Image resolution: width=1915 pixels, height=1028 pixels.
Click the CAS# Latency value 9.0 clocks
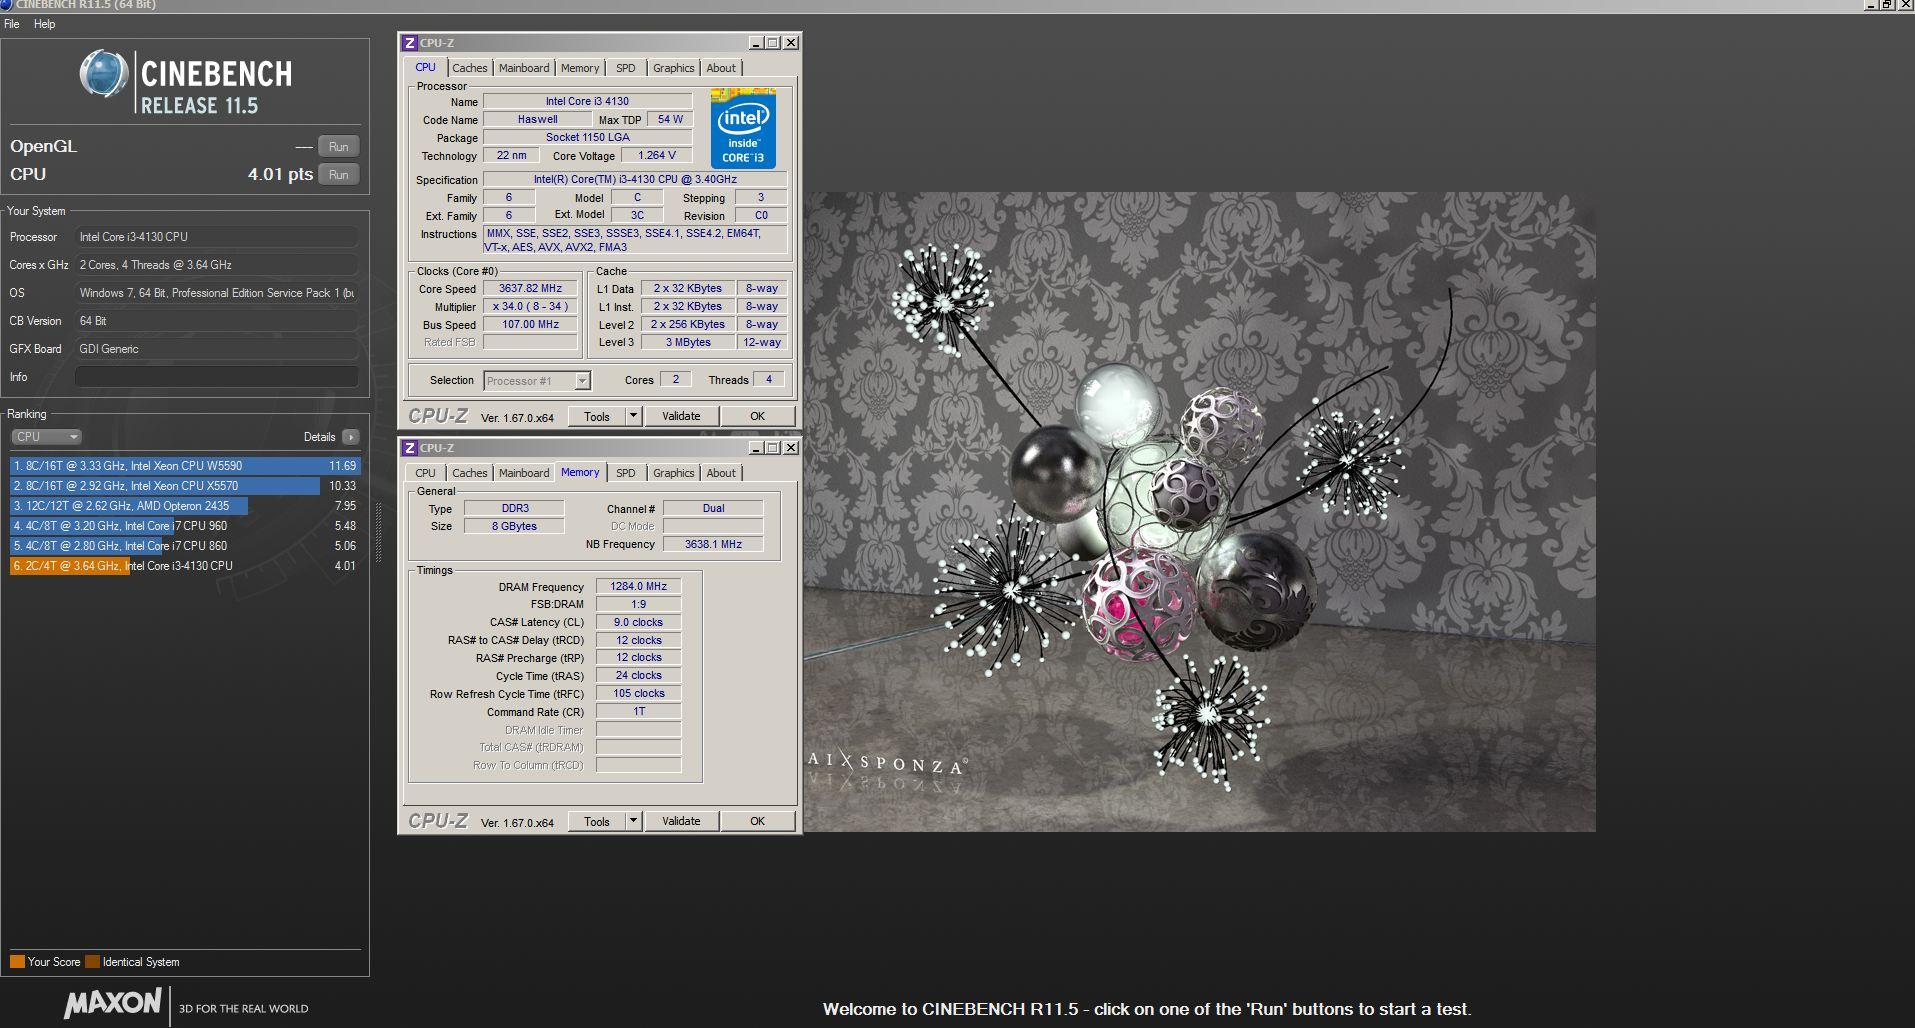638,623
